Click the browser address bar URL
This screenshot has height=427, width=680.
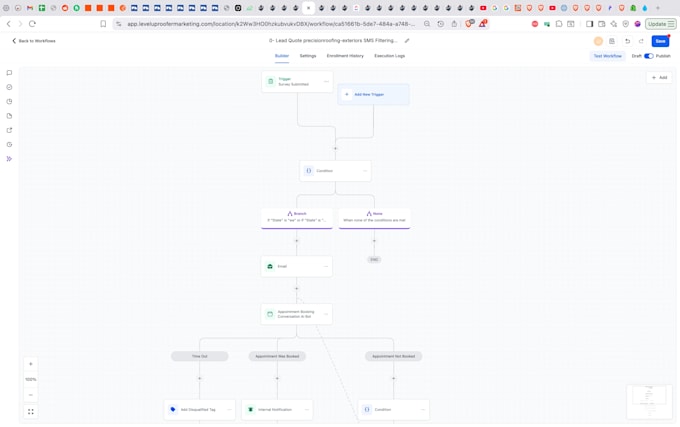(271, 24)
